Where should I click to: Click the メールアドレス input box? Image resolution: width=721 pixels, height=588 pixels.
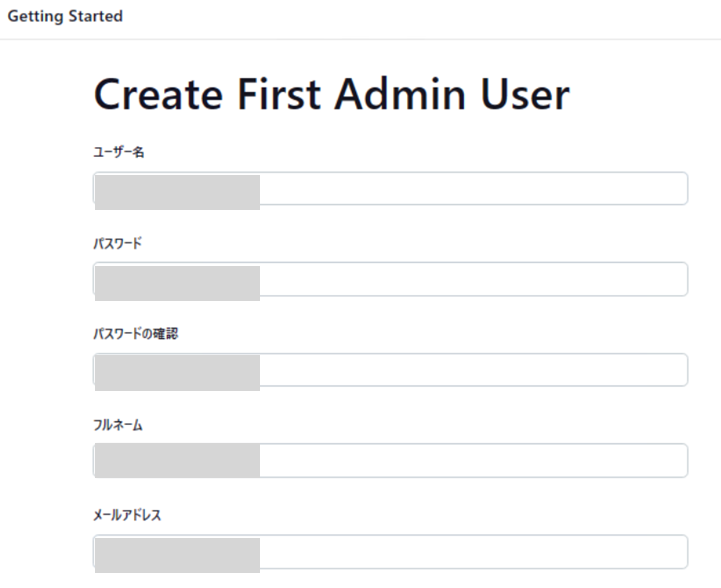[390, 551]
